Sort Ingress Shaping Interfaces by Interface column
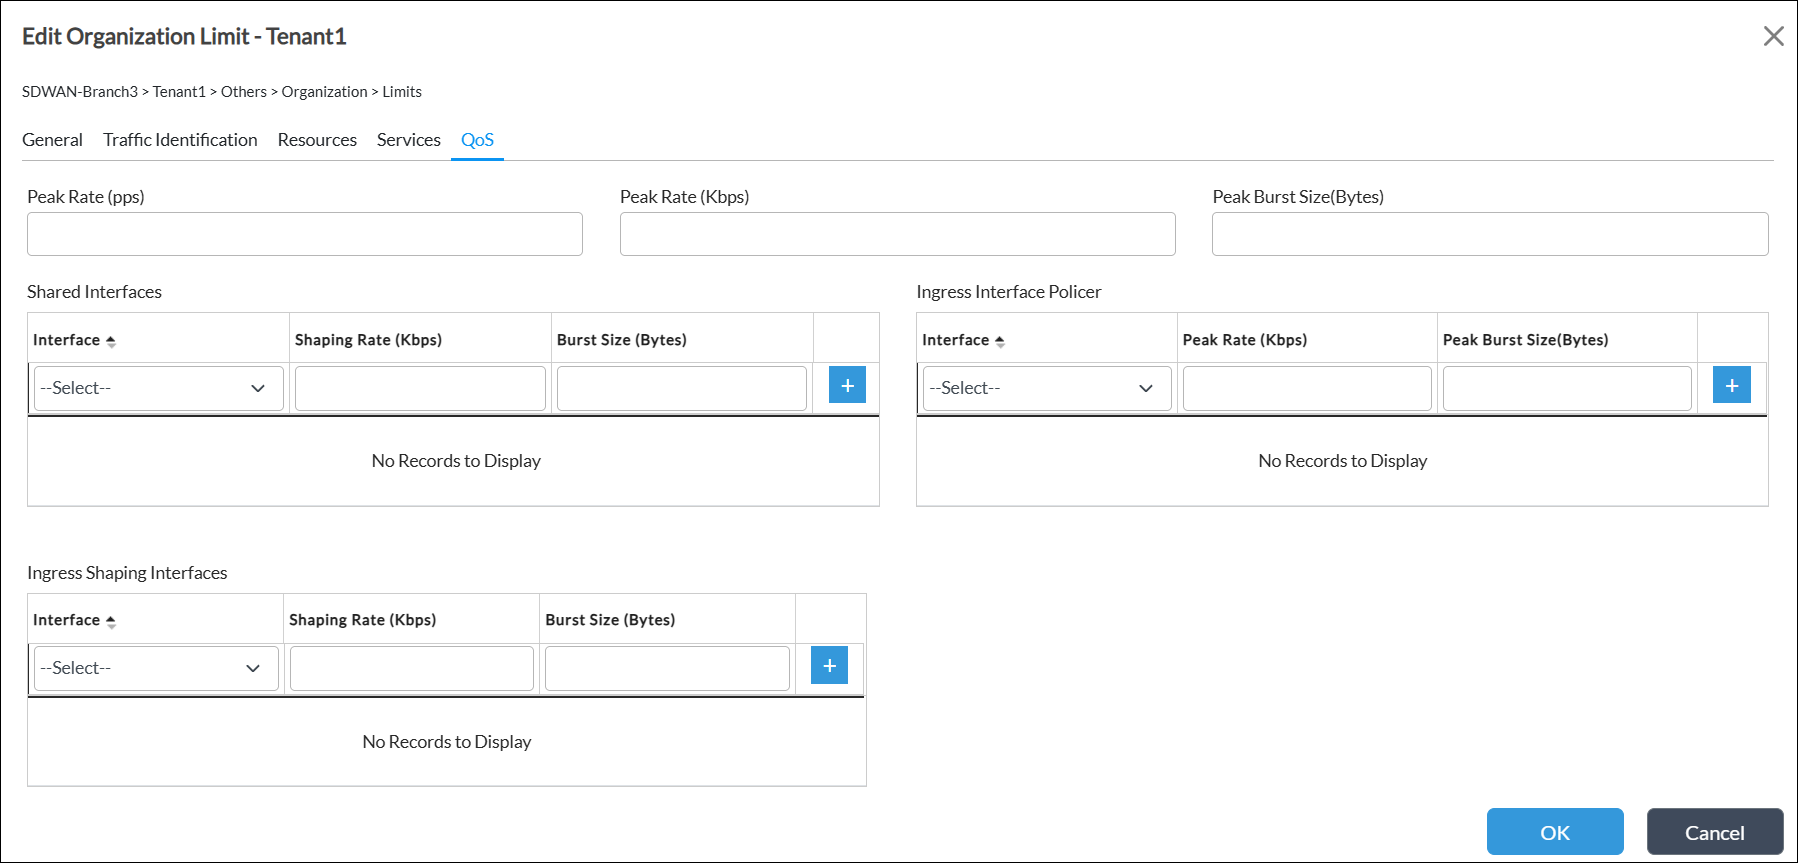 point(110,621)
